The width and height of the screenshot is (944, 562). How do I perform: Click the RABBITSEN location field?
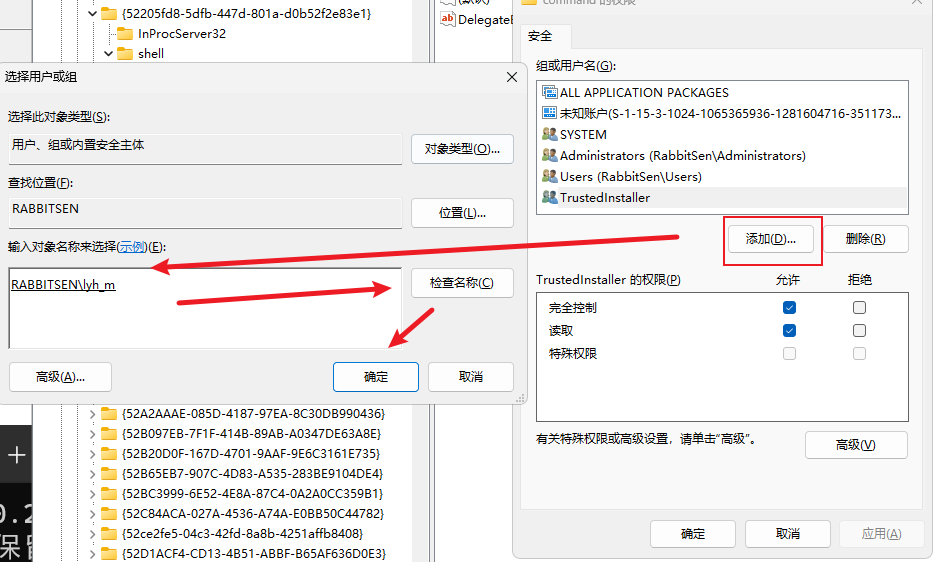[x=205, y=213]
